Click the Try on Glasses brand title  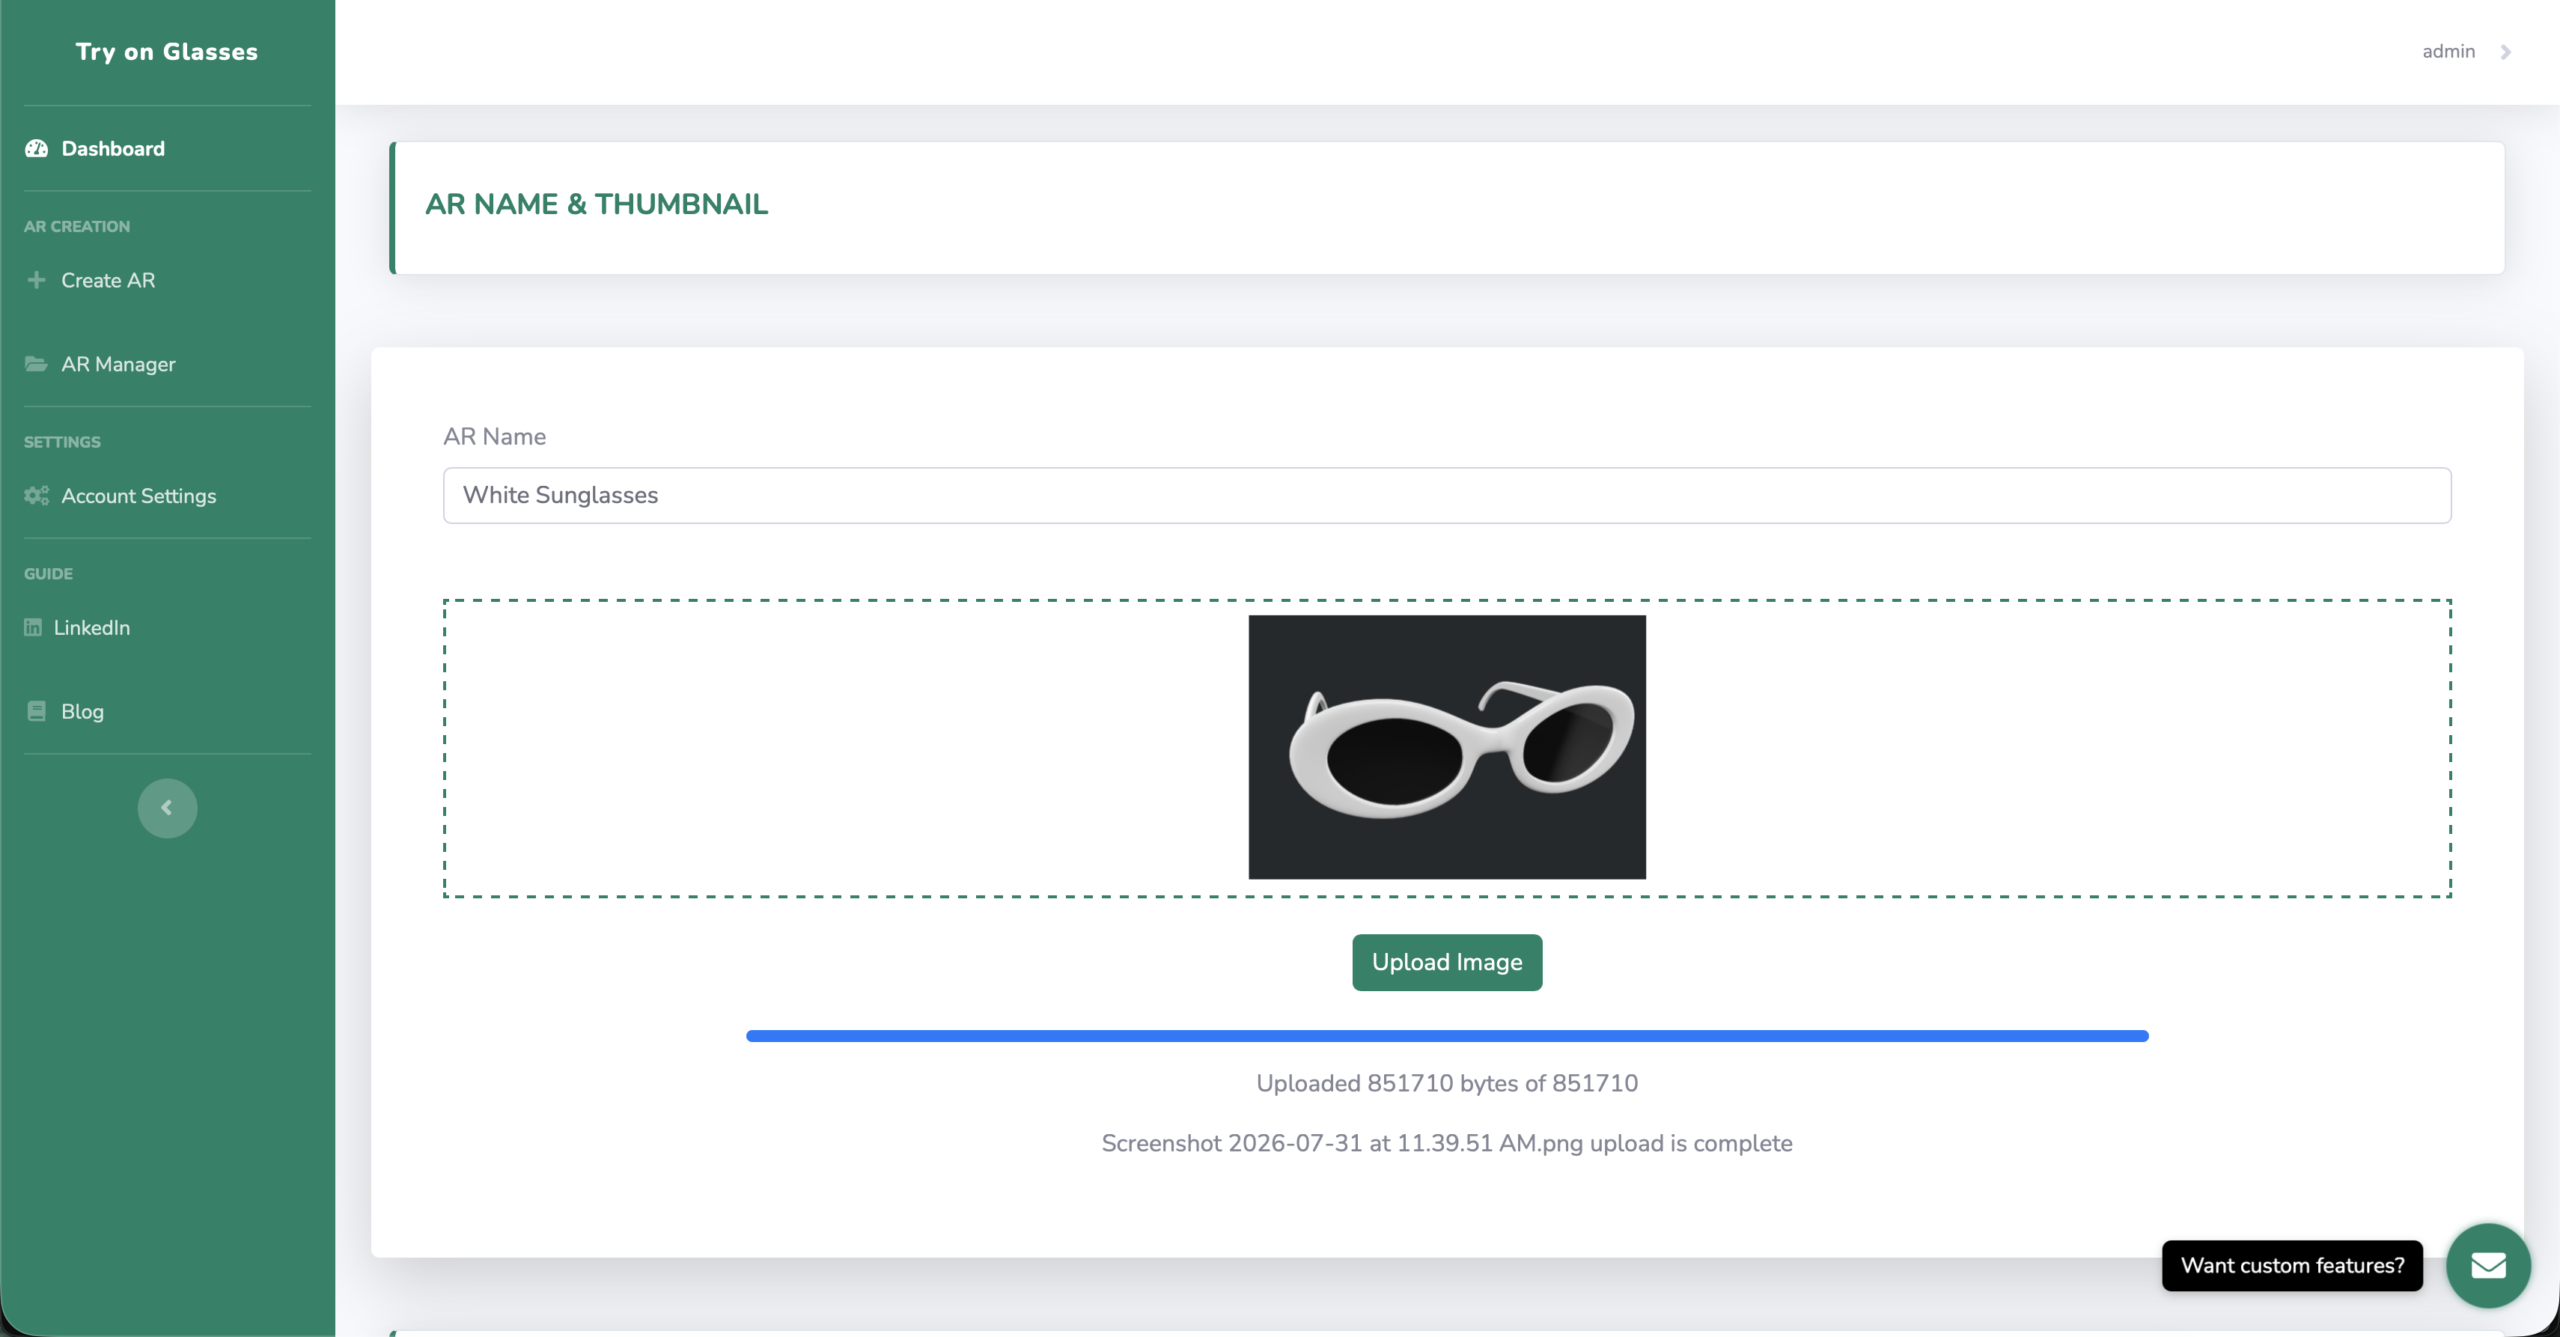pos(167,52)
